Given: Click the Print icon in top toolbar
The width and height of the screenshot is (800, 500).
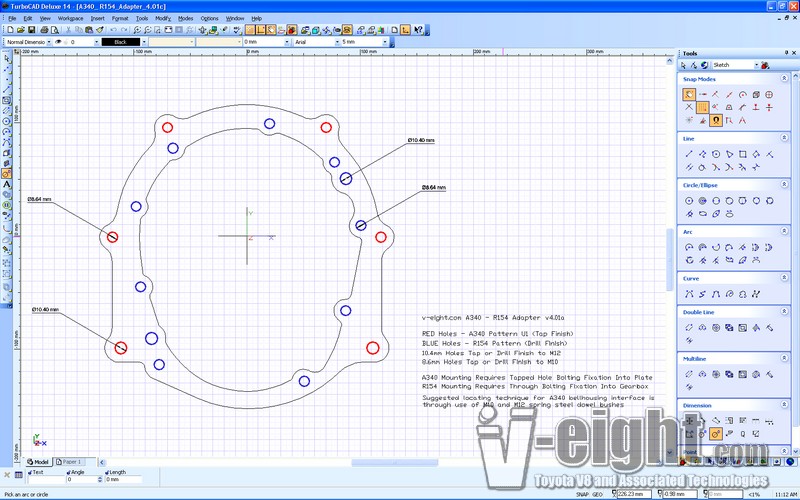Looking at the screenshot, I should point(42,30).
